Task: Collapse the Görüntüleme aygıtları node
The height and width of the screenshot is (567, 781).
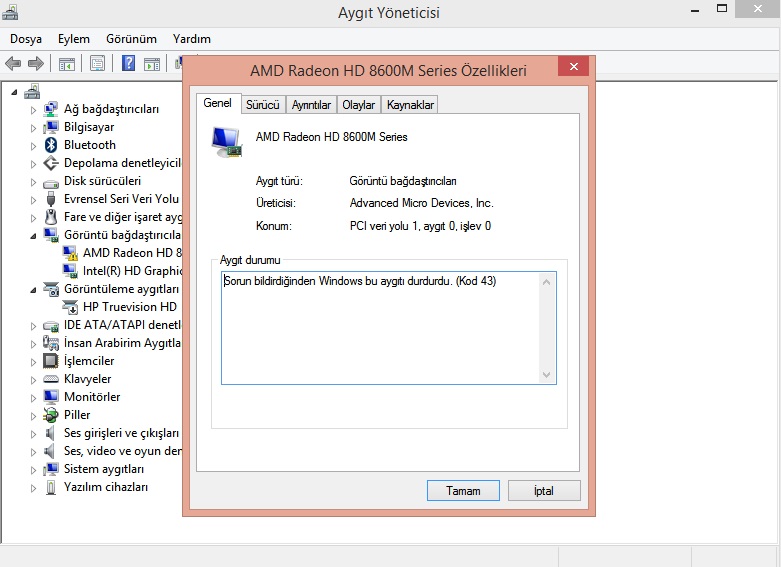Action: tap(33, 289)
